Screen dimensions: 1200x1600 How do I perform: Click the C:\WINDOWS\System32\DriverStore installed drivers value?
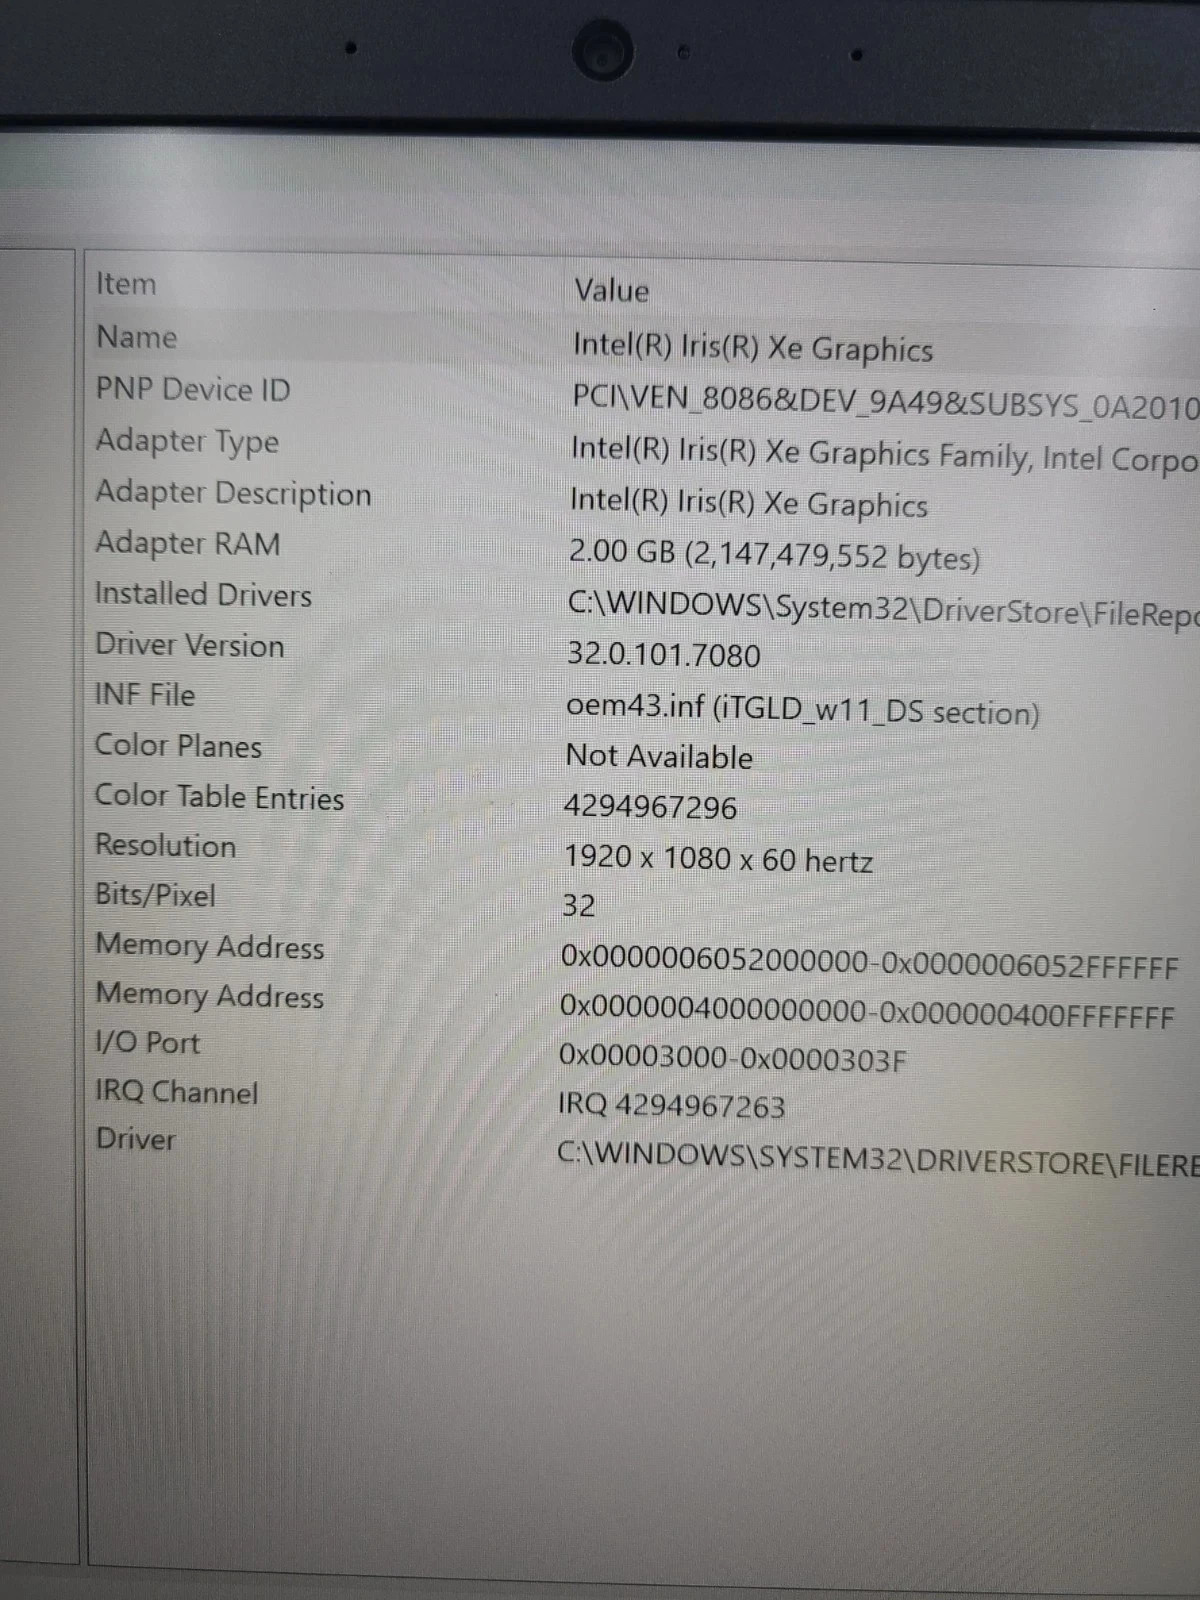point(882,609)
